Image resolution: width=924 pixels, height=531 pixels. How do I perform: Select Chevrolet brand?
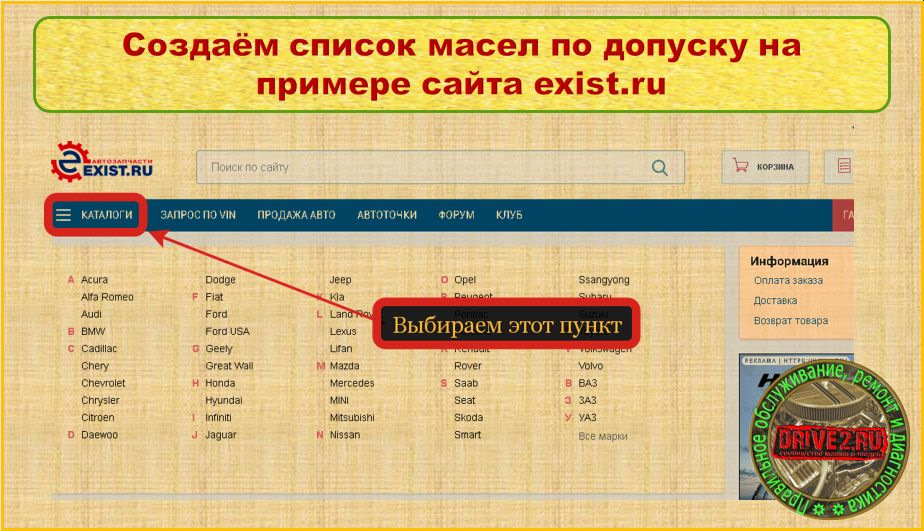[103, 383]
